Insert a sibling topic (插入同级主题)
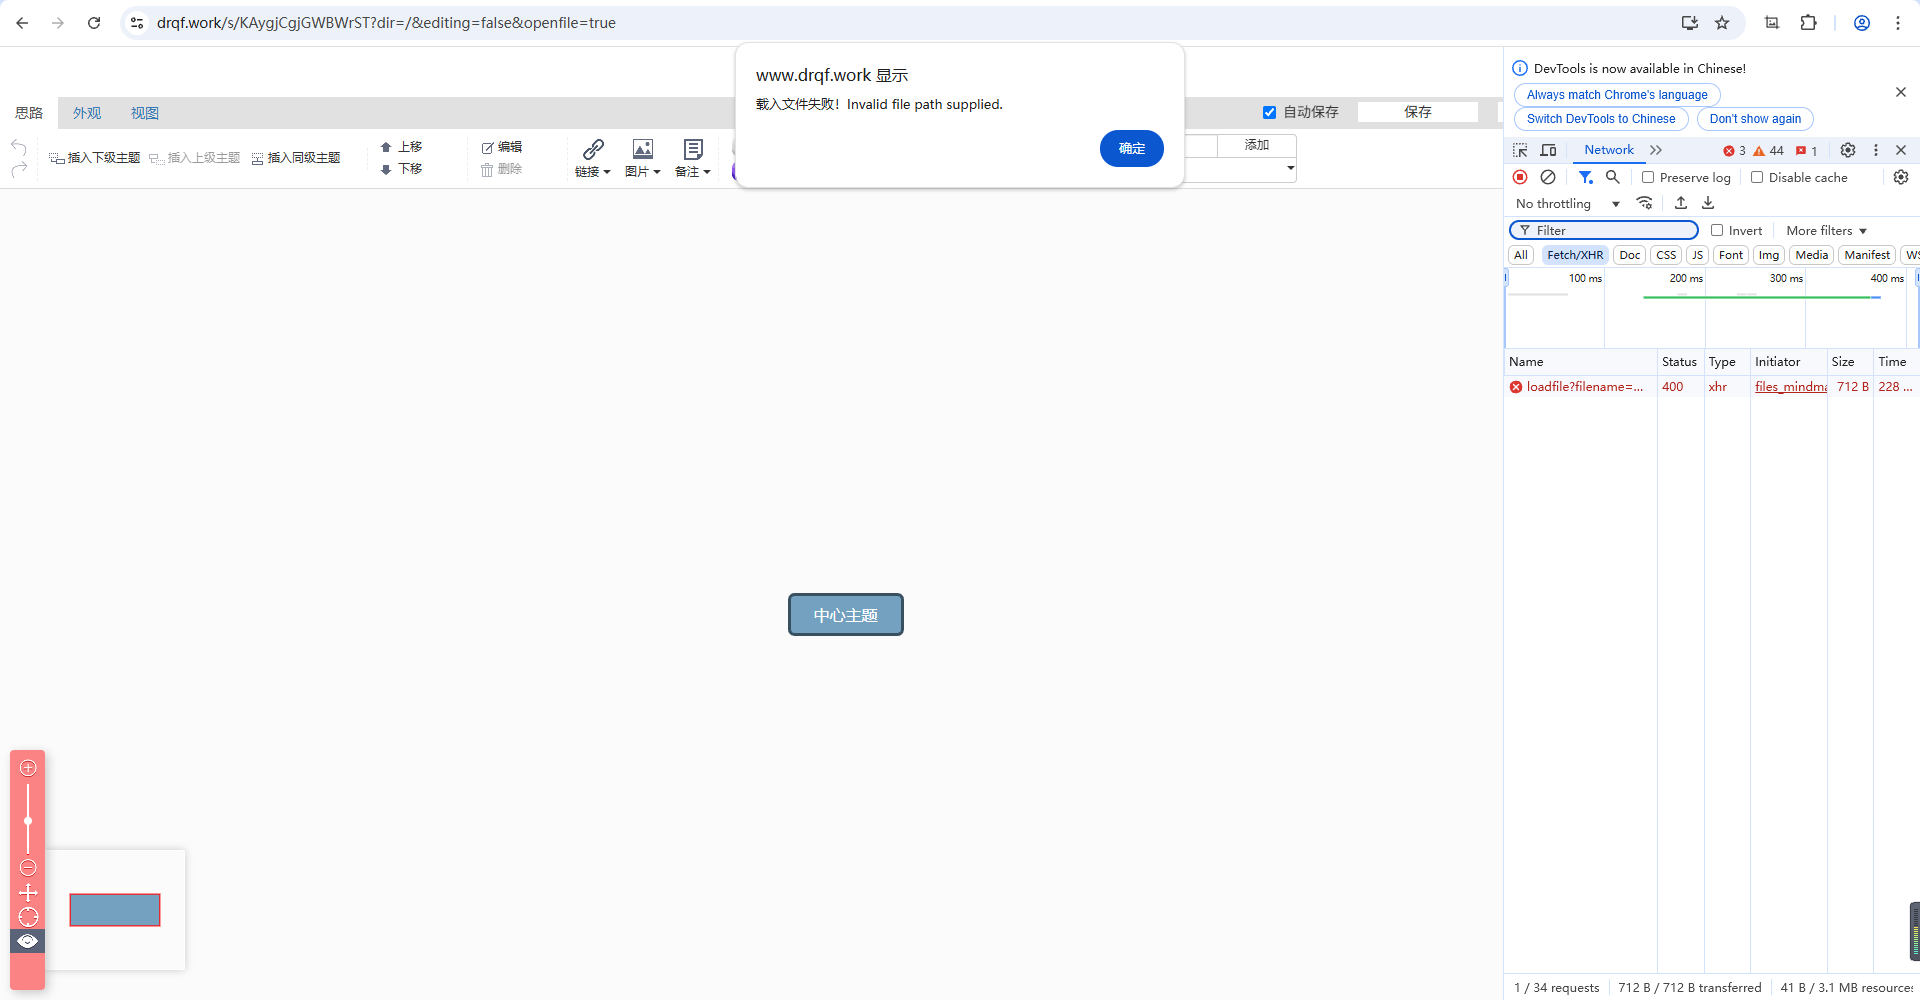The height and width of the screenshot is (1000, 1920). point(296,158)
